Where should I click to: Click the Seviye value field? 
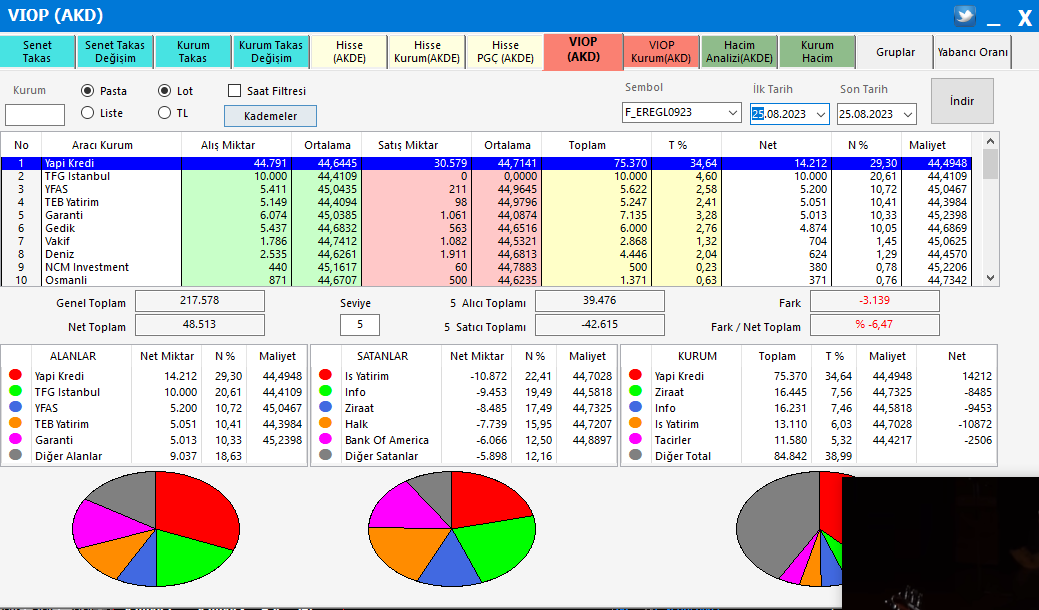coord(360,325)
